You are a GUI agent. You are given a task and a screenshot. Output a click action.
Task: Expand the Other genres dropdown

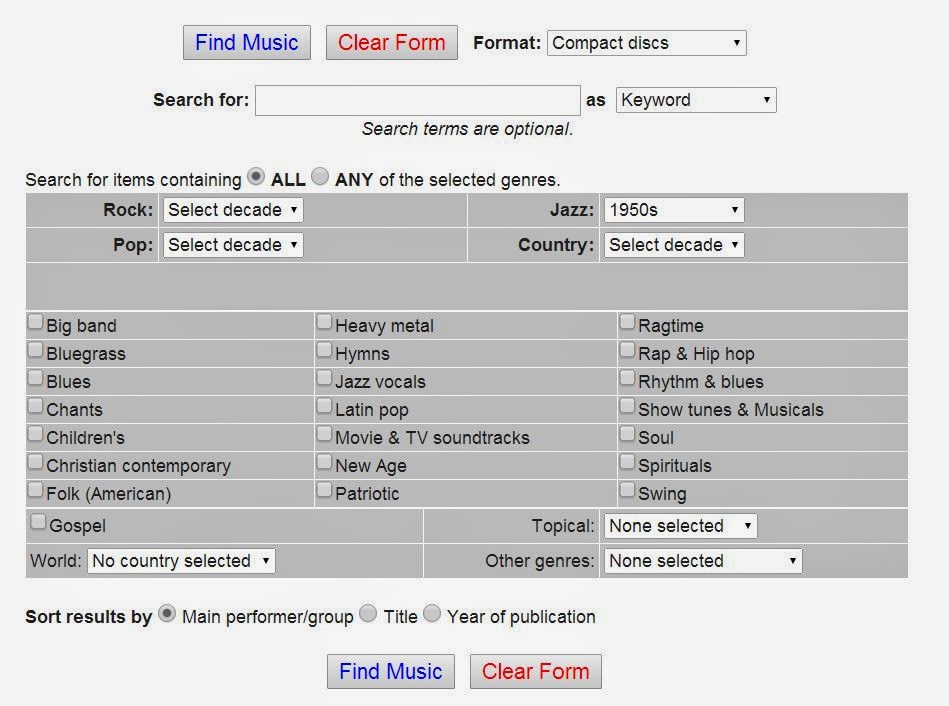click(702, 561)
